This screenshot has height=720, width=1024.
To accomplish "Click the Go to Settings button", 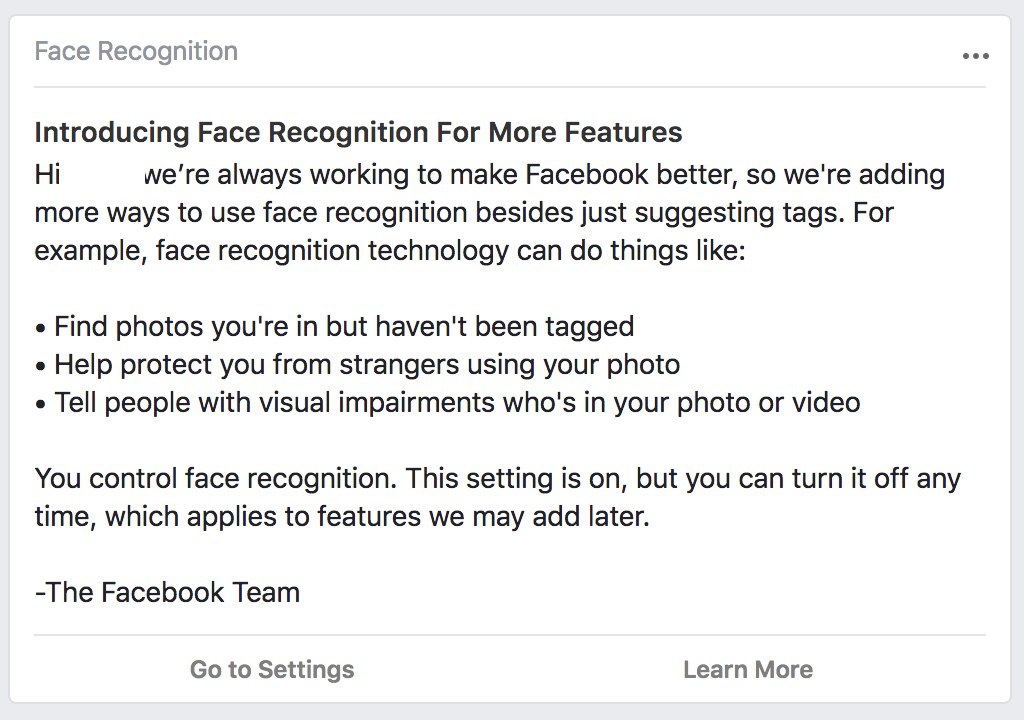I will [x=272, y=670].
